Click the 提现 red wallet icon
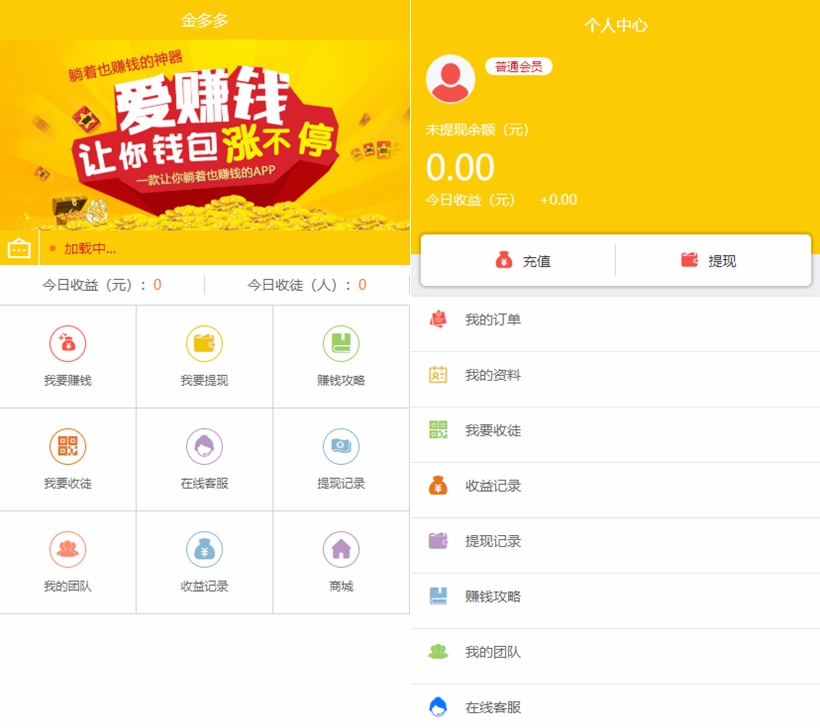 [x=689, y=259]
